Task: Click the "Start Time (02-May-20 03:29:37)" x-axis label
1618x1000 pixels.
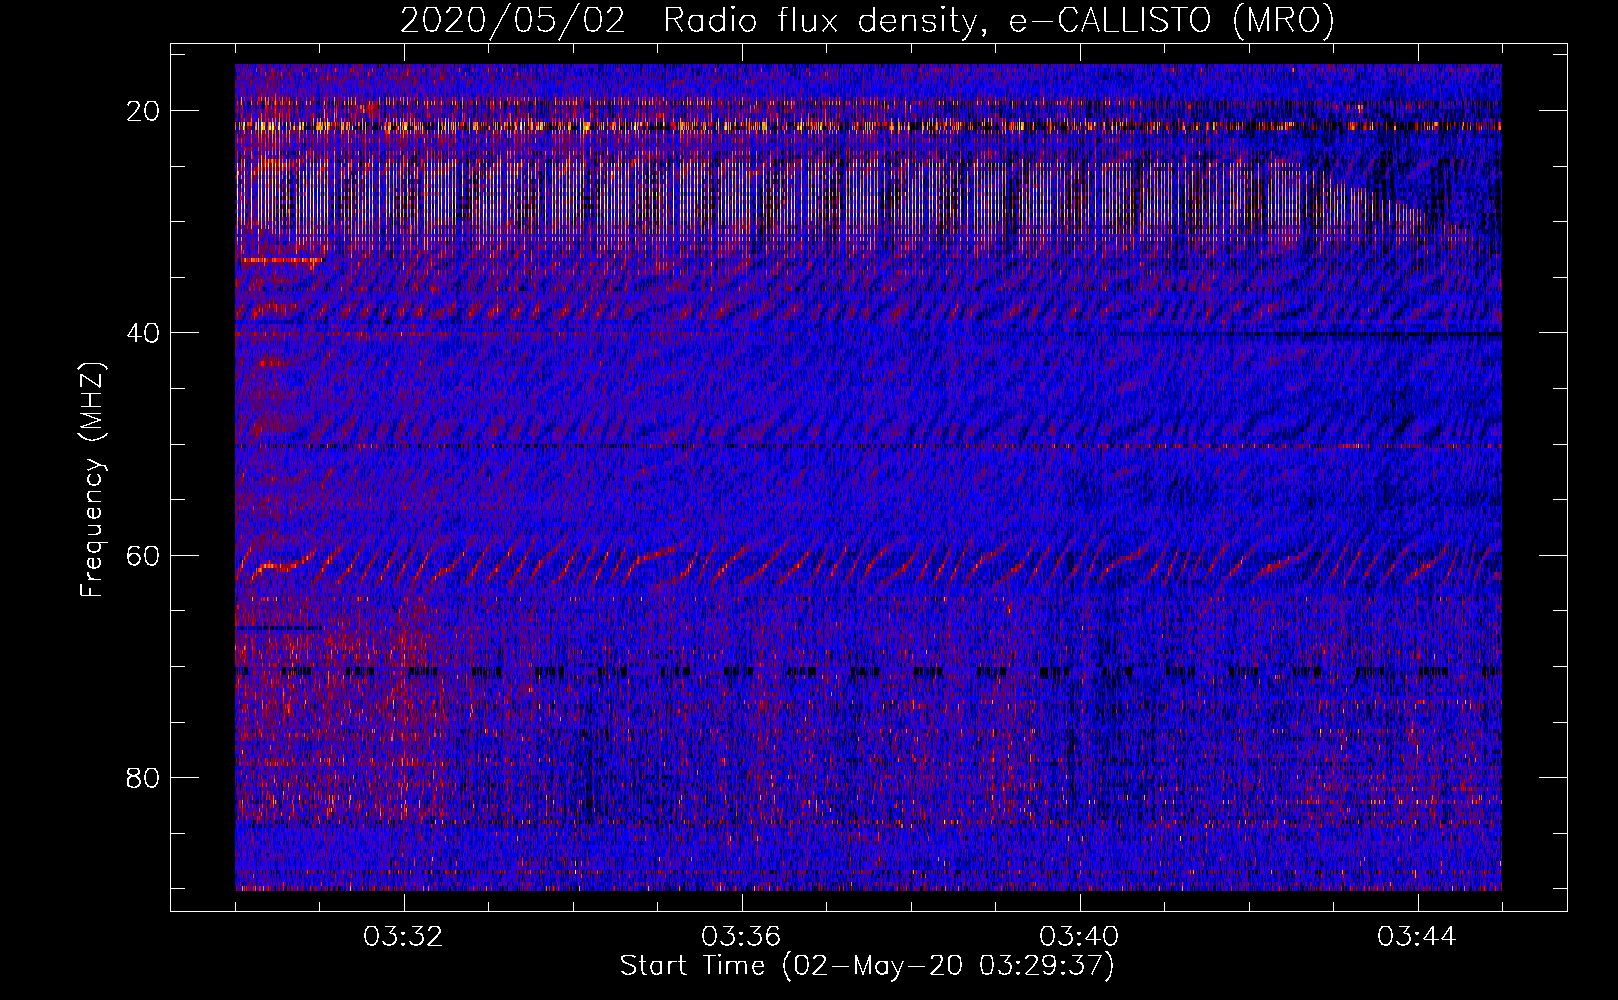Action: tap(867, 966)
